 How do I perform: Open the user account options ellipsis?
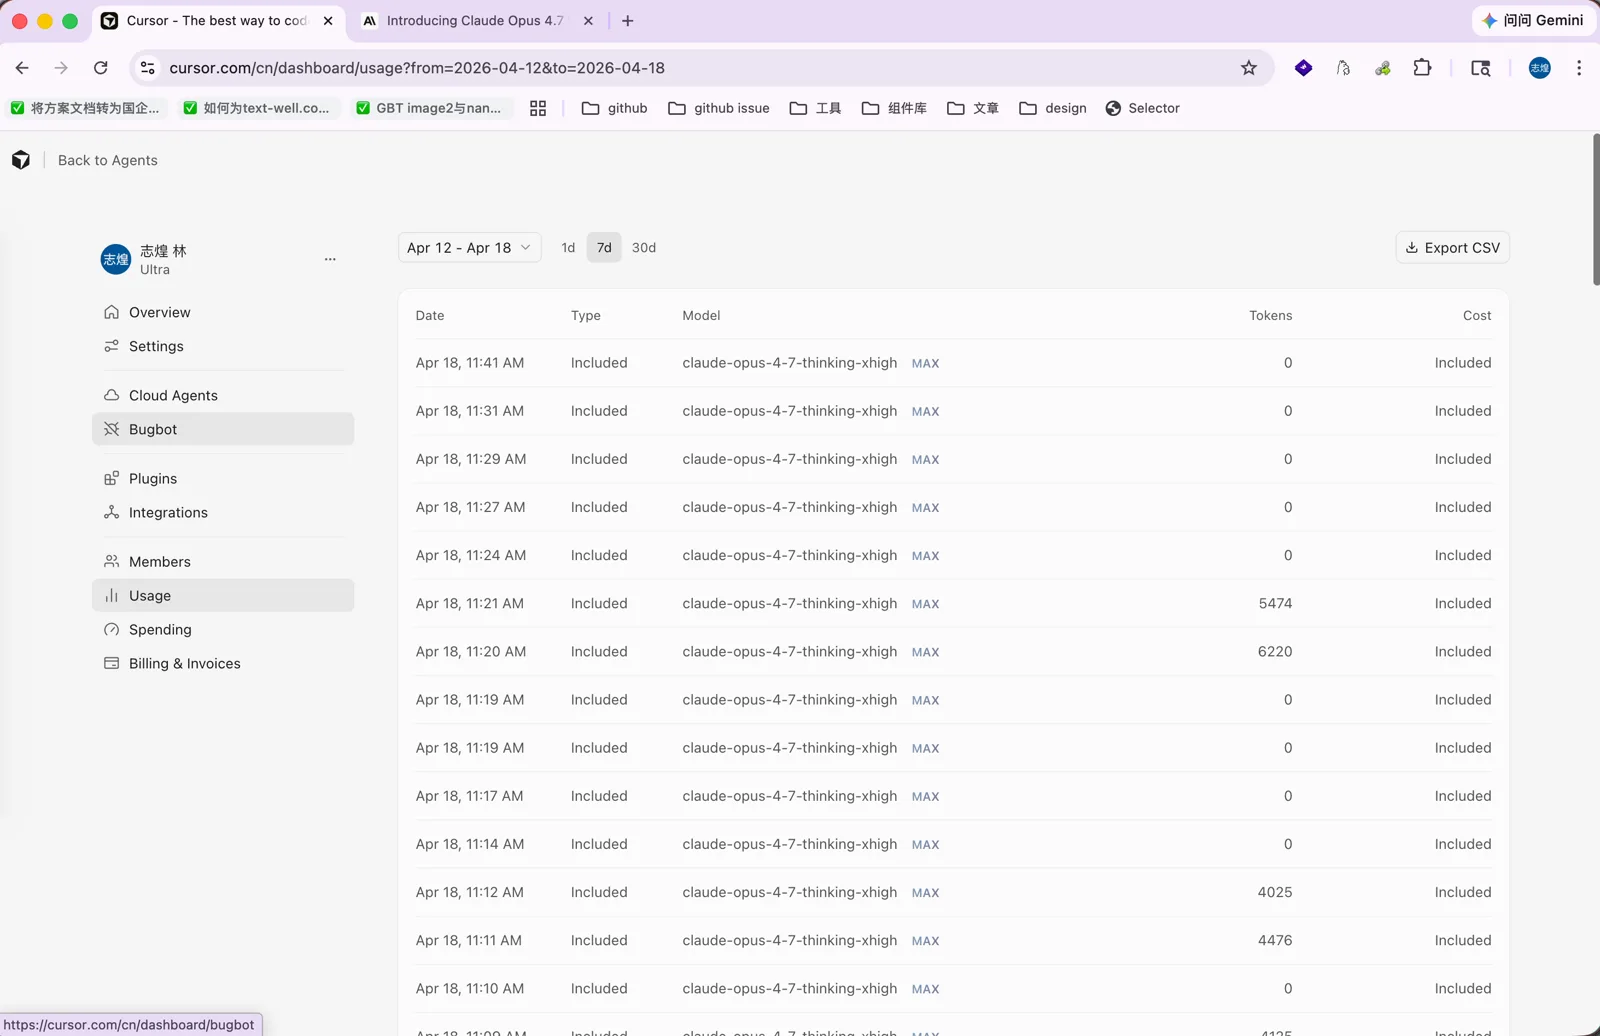(330, 259)
